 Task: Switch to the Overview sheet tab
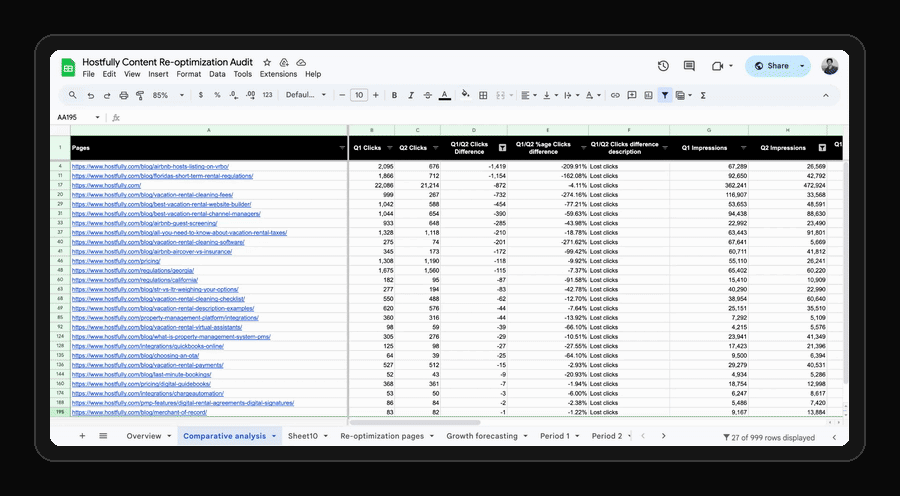pyautogui.click(x=143, y=436)
